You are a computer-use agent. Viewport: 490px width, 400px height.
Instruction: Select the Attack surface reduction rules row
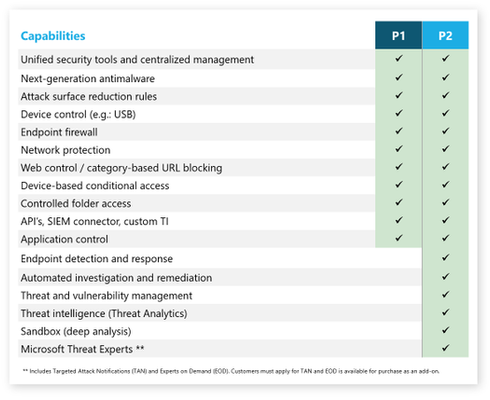pos(243,96)
